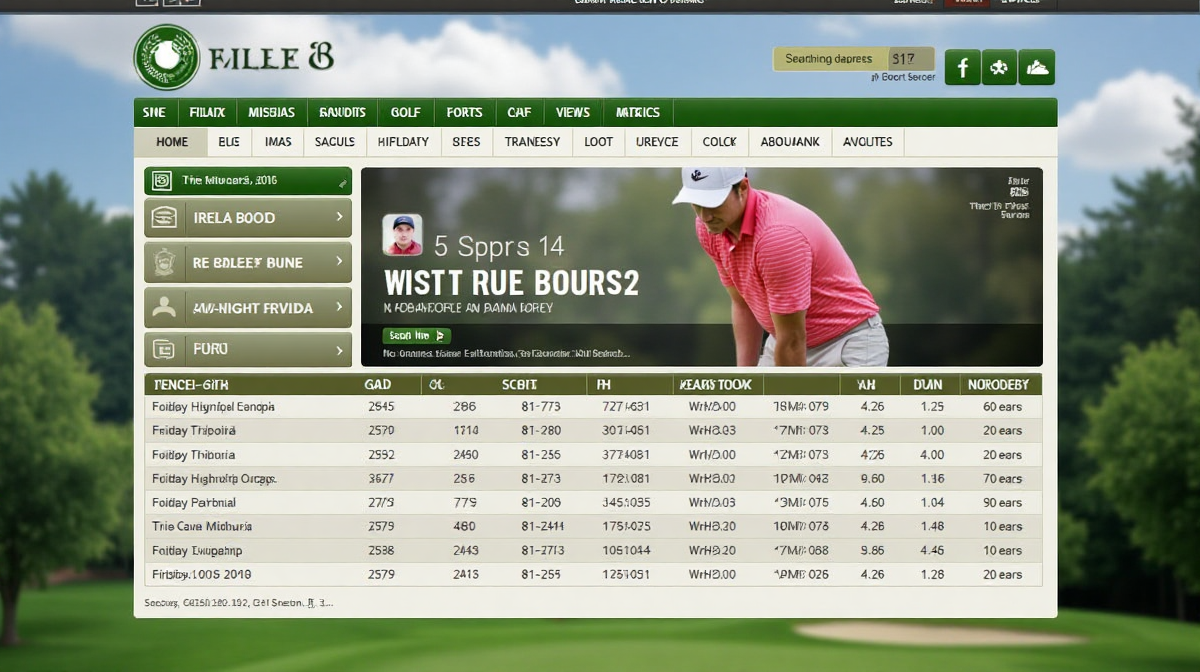This screenshot has width=1200, height=672.
Task: Choose the CAF menu item
Action: (x=519, y=112)
